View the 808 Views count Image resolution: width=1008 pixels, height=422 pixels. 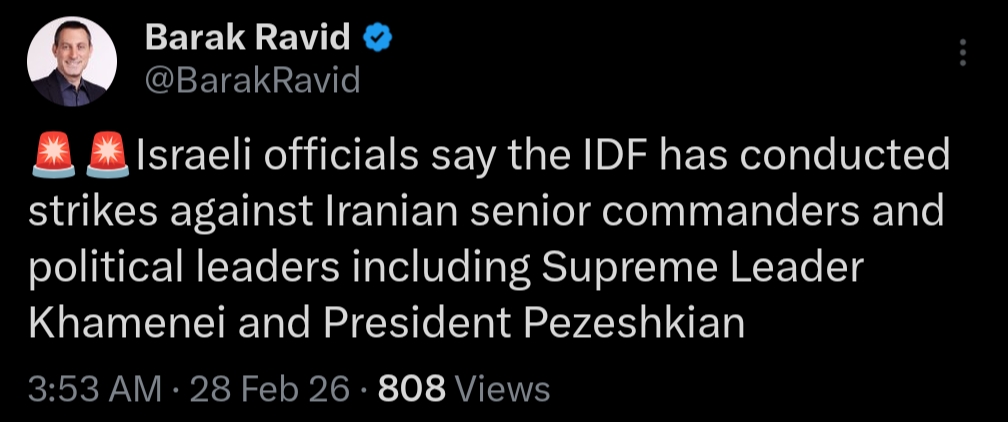click(463, 389)
